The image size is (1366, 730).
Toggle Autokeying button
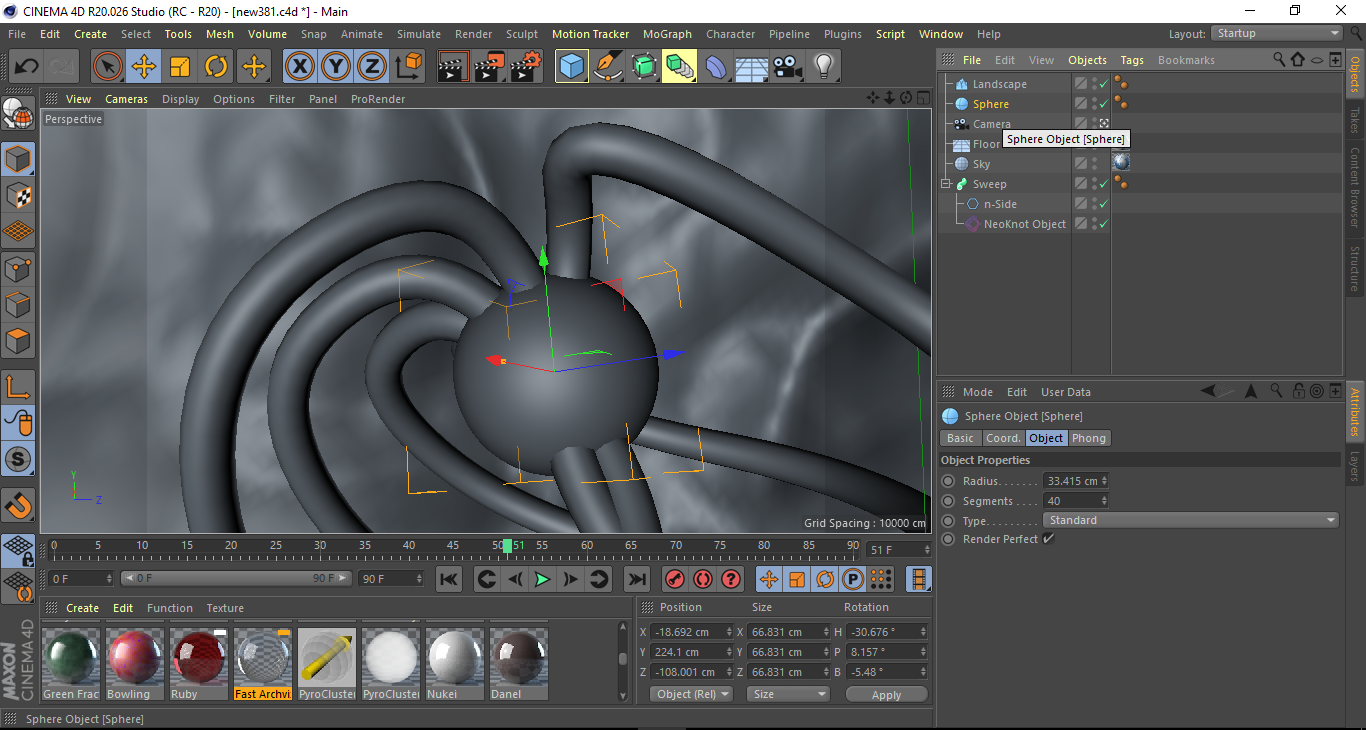point(703,579)
